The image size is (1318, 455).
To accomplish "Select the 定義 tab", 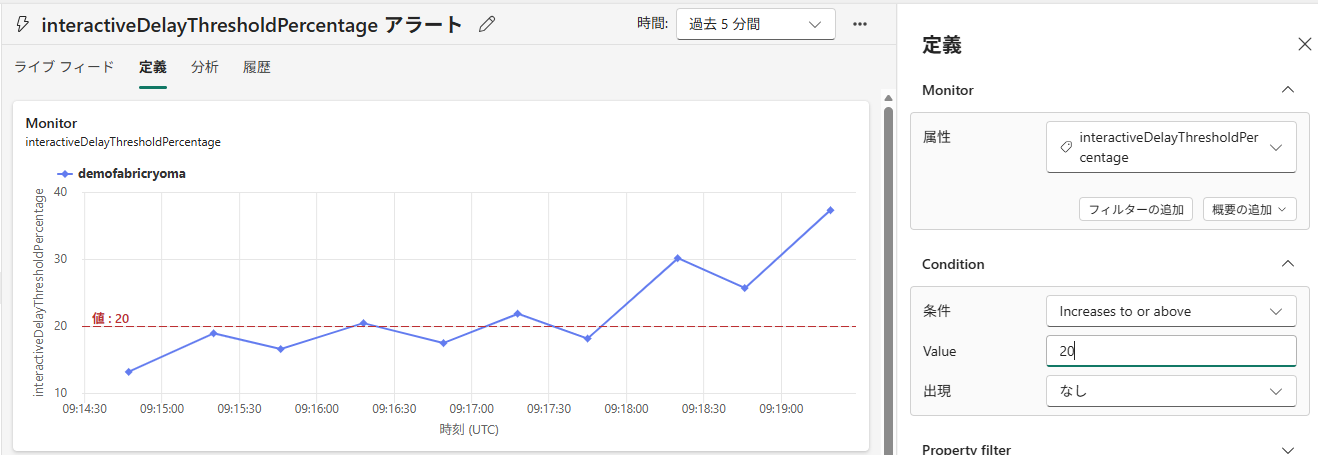I will [x=153, y=67].
